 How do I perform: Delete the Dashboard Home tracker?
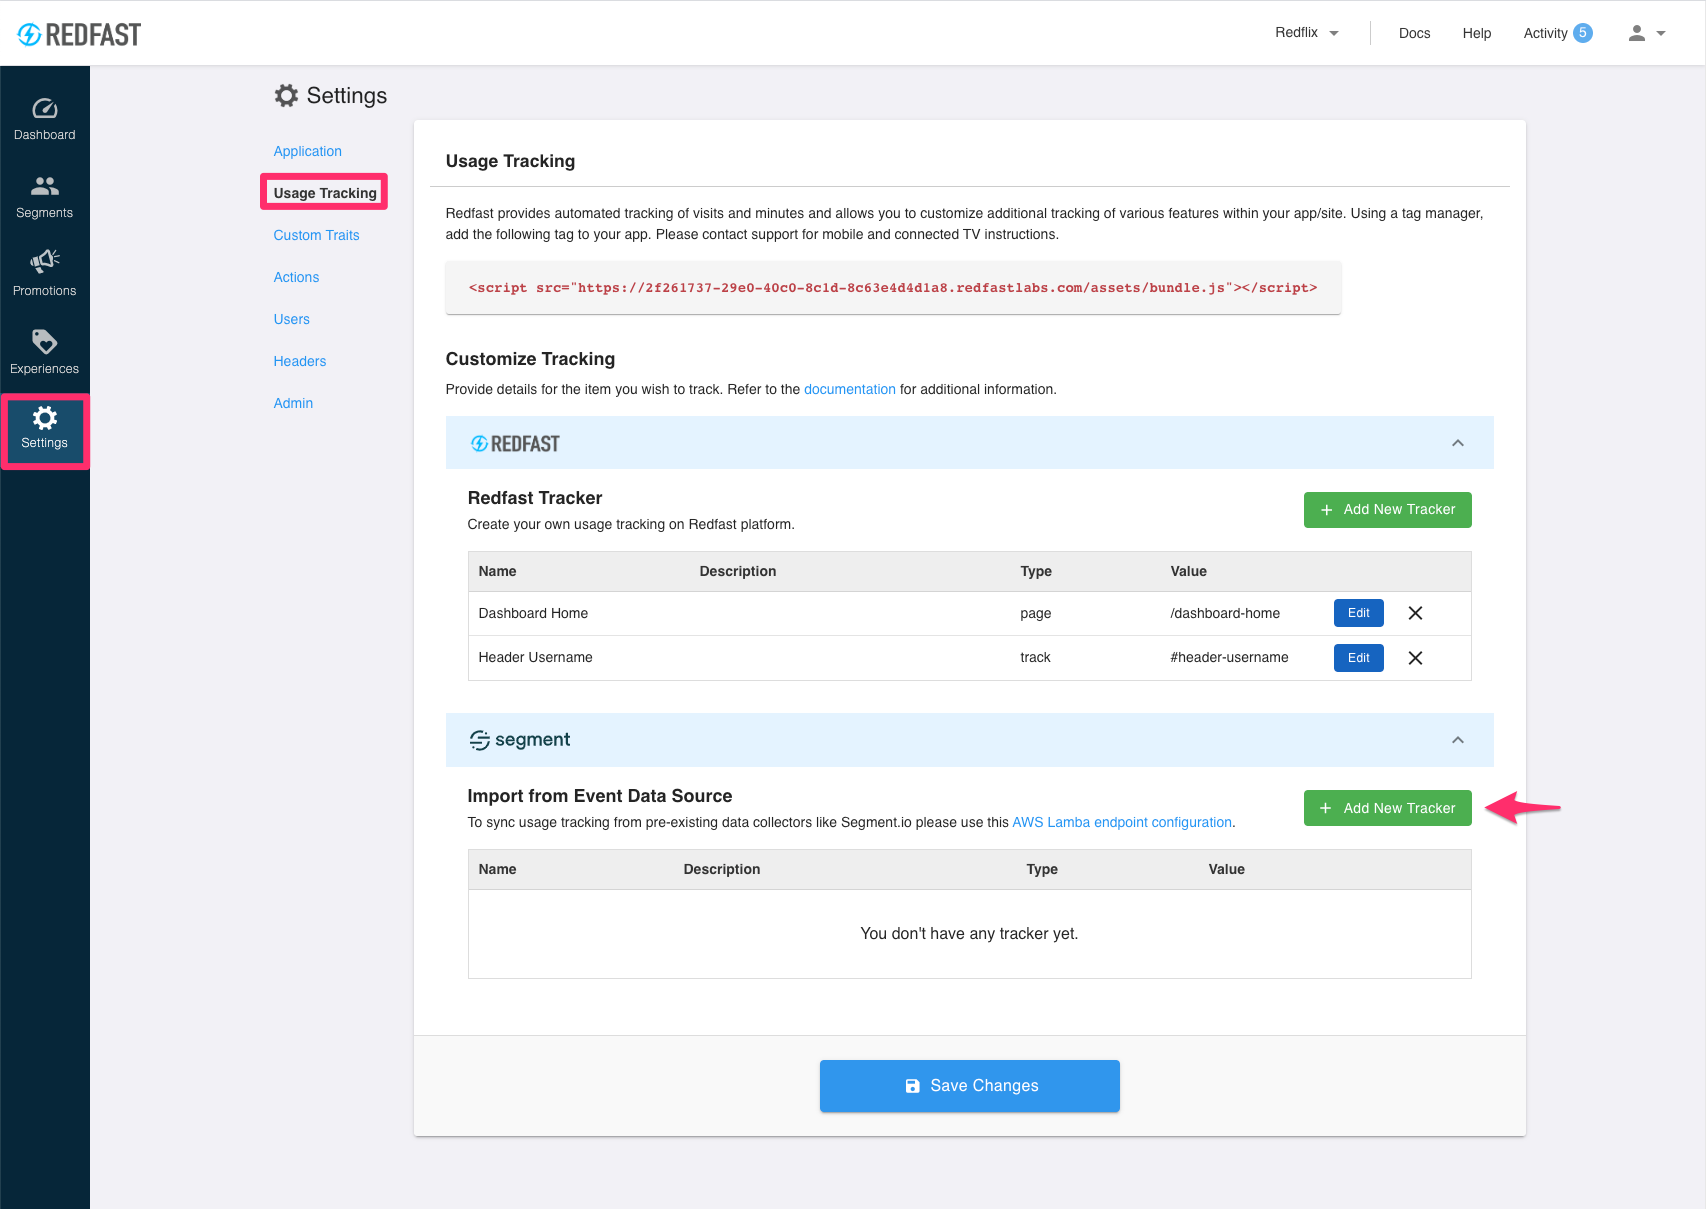point(1415,613)
